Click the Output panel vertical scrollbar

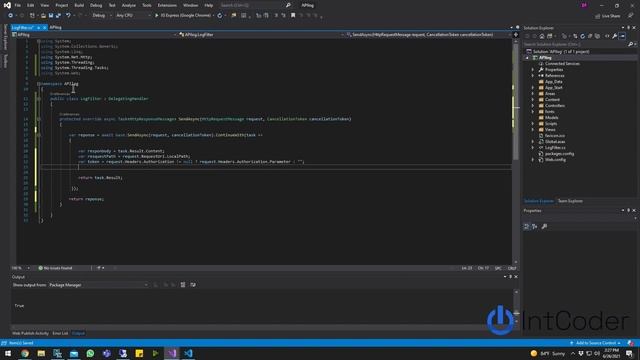[x=516, y=307]
